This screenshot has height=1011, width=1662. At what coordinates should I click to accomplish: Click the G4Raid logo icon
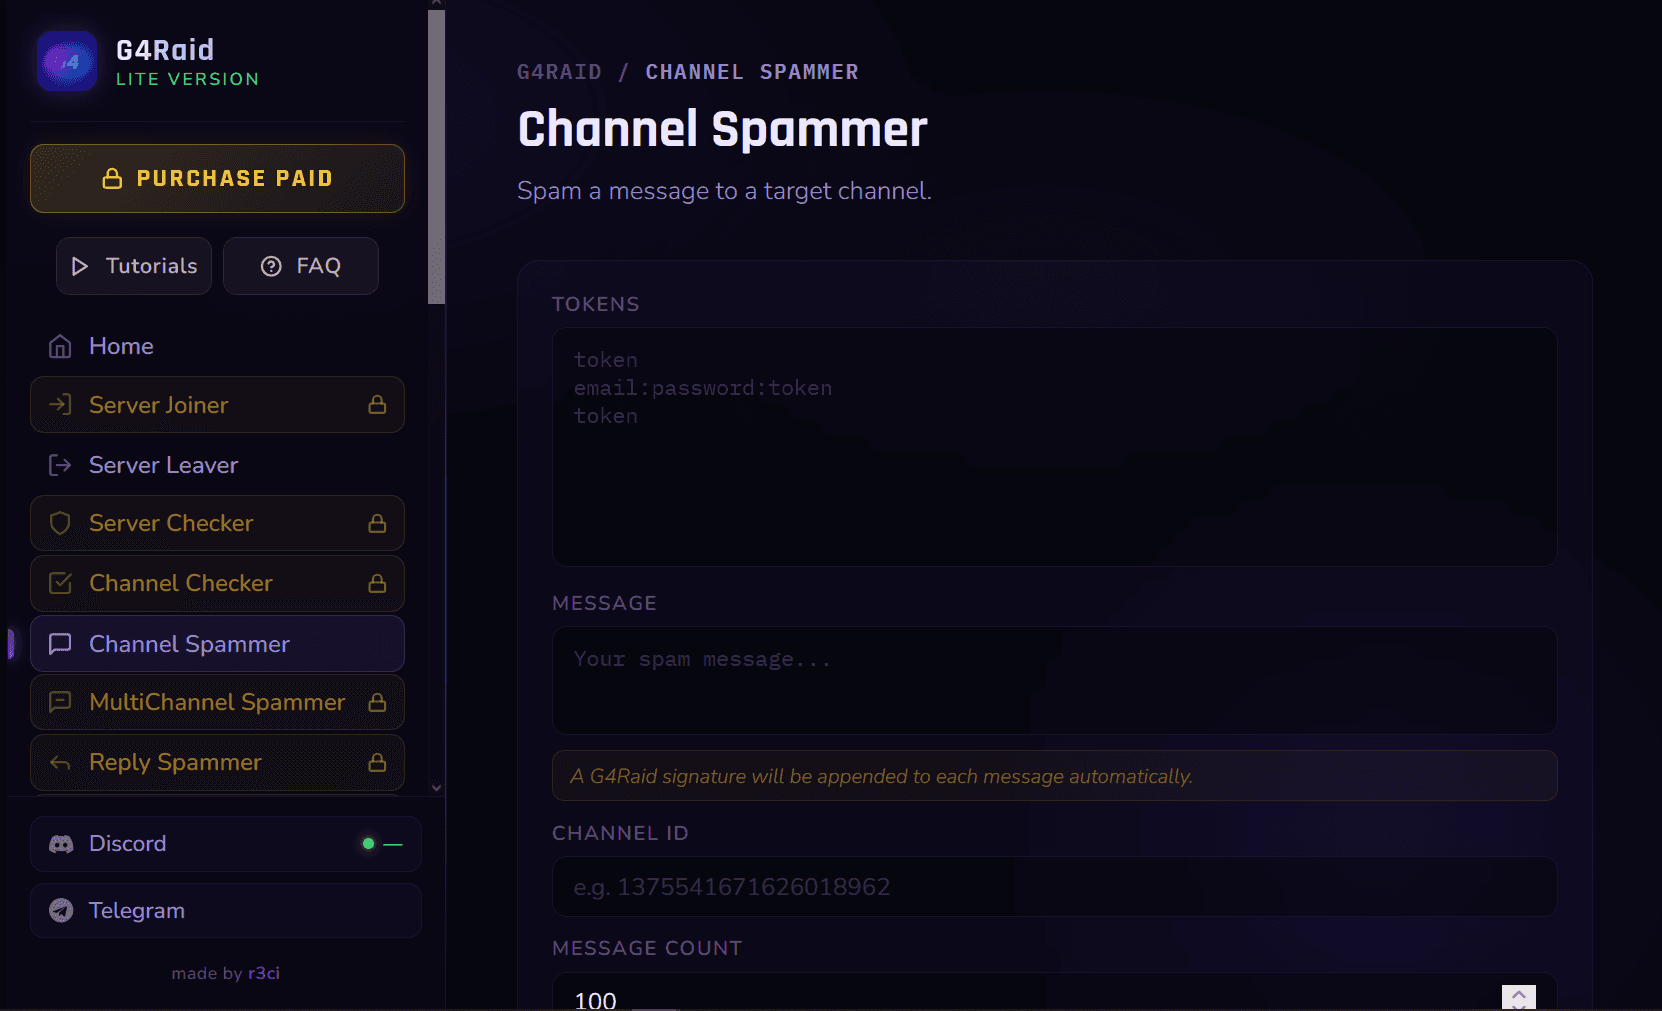coord(67,62)
